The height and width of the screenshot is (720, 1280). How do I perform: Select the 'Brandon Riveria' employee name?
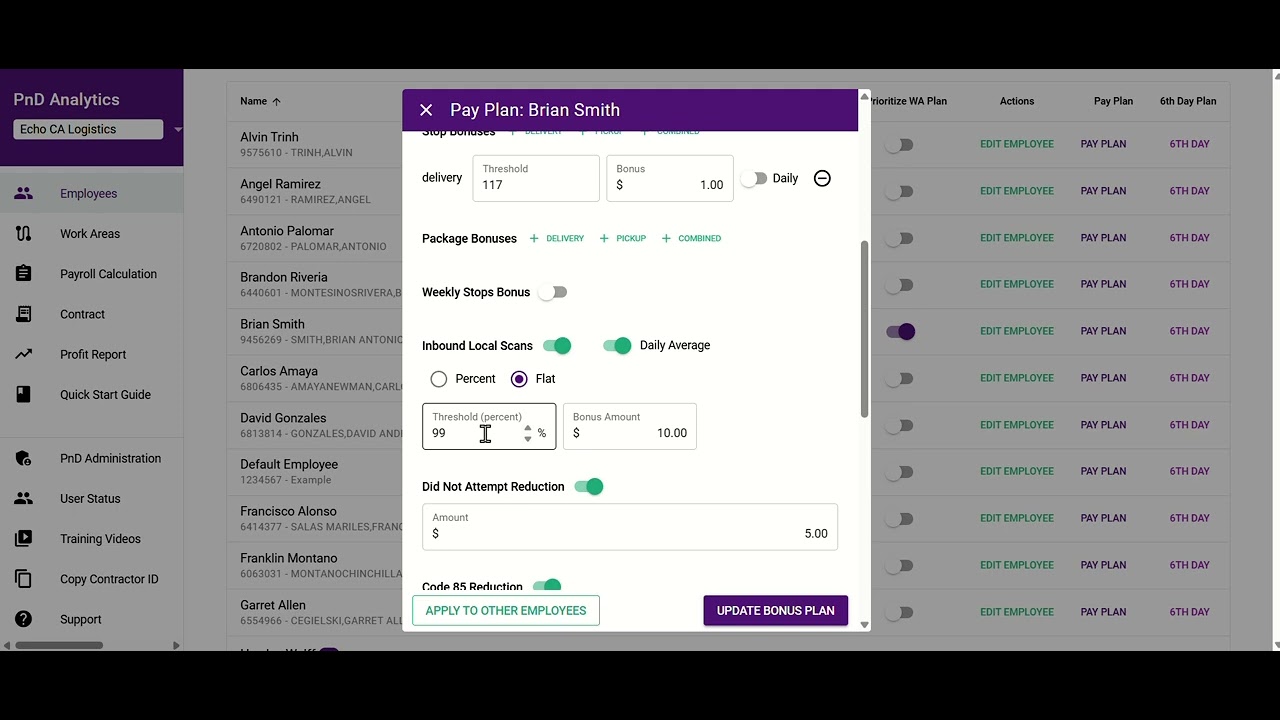click(284, 277)
